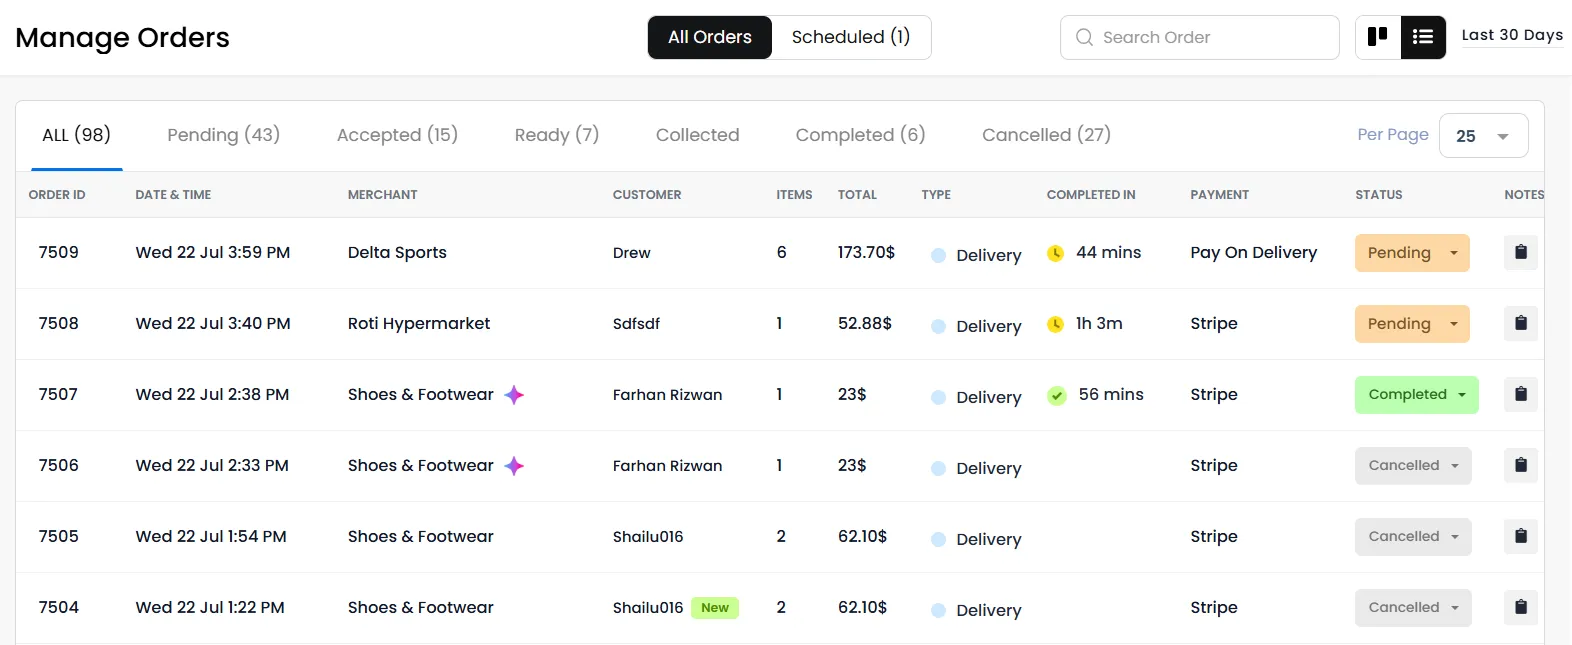Click the DATE & TIME column header
Screen dimensions: 1572x645
[x=173, y=195]
